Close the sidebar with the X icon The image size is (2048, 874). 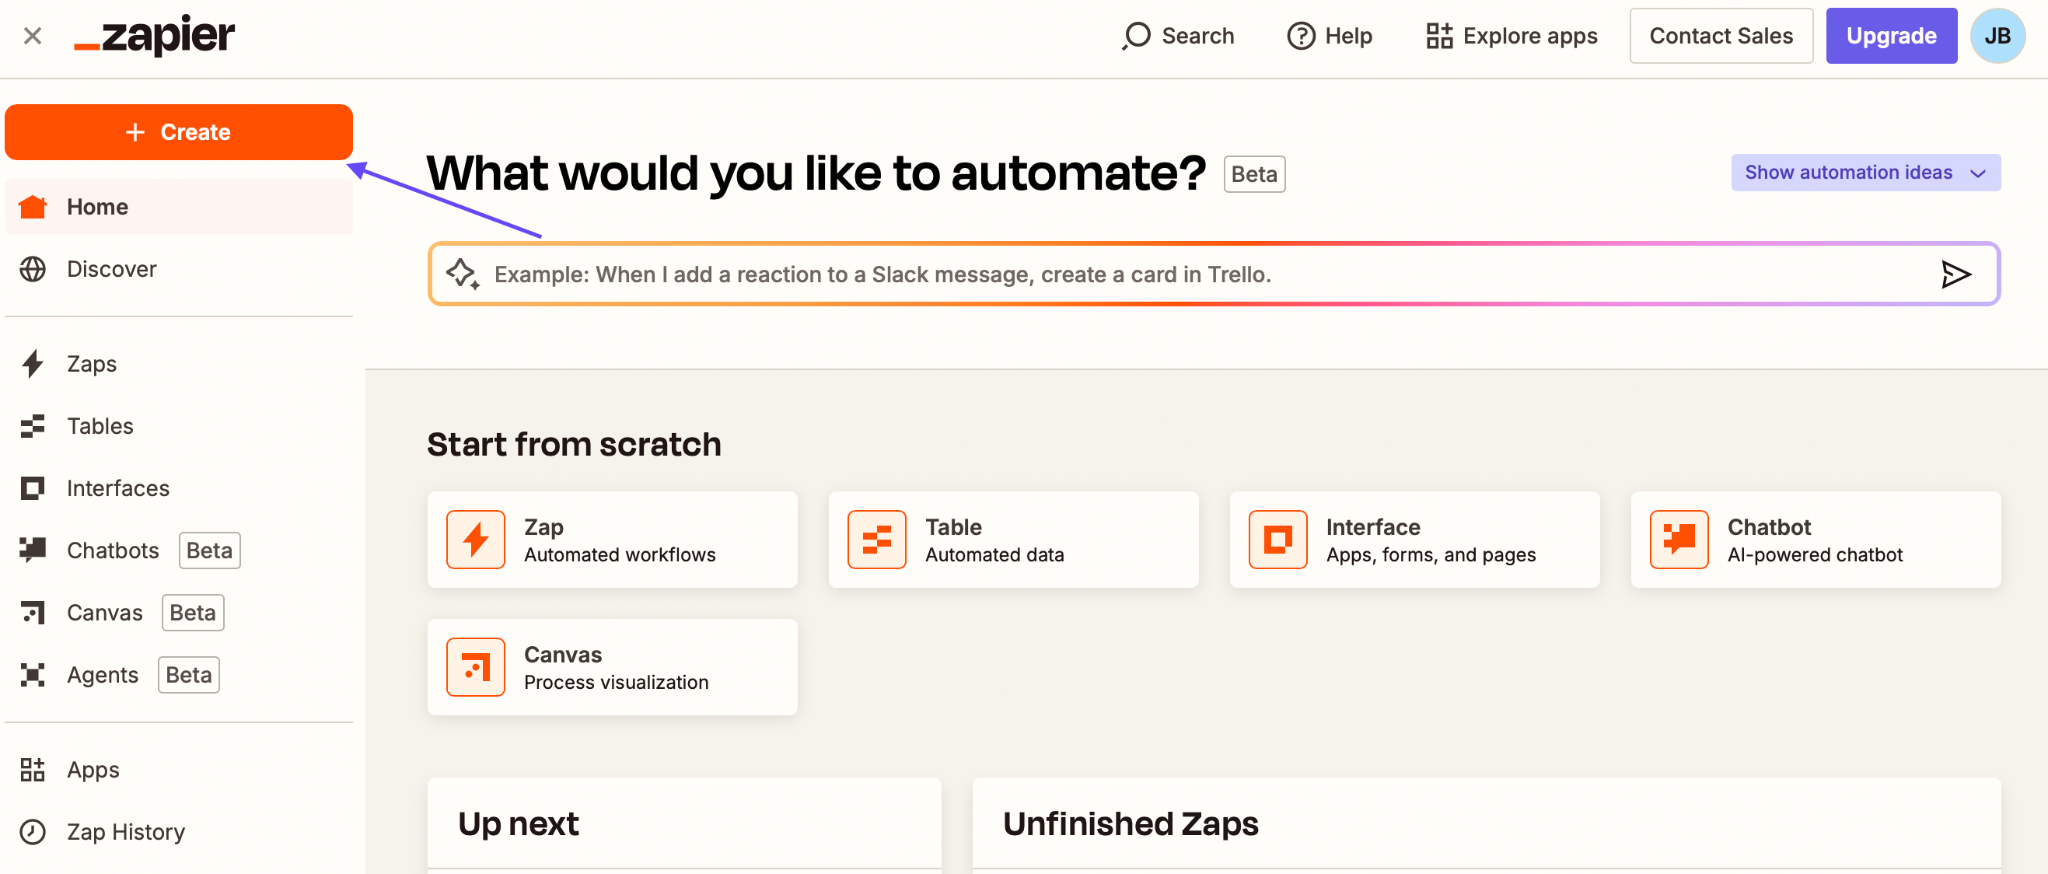pos(33,36)
